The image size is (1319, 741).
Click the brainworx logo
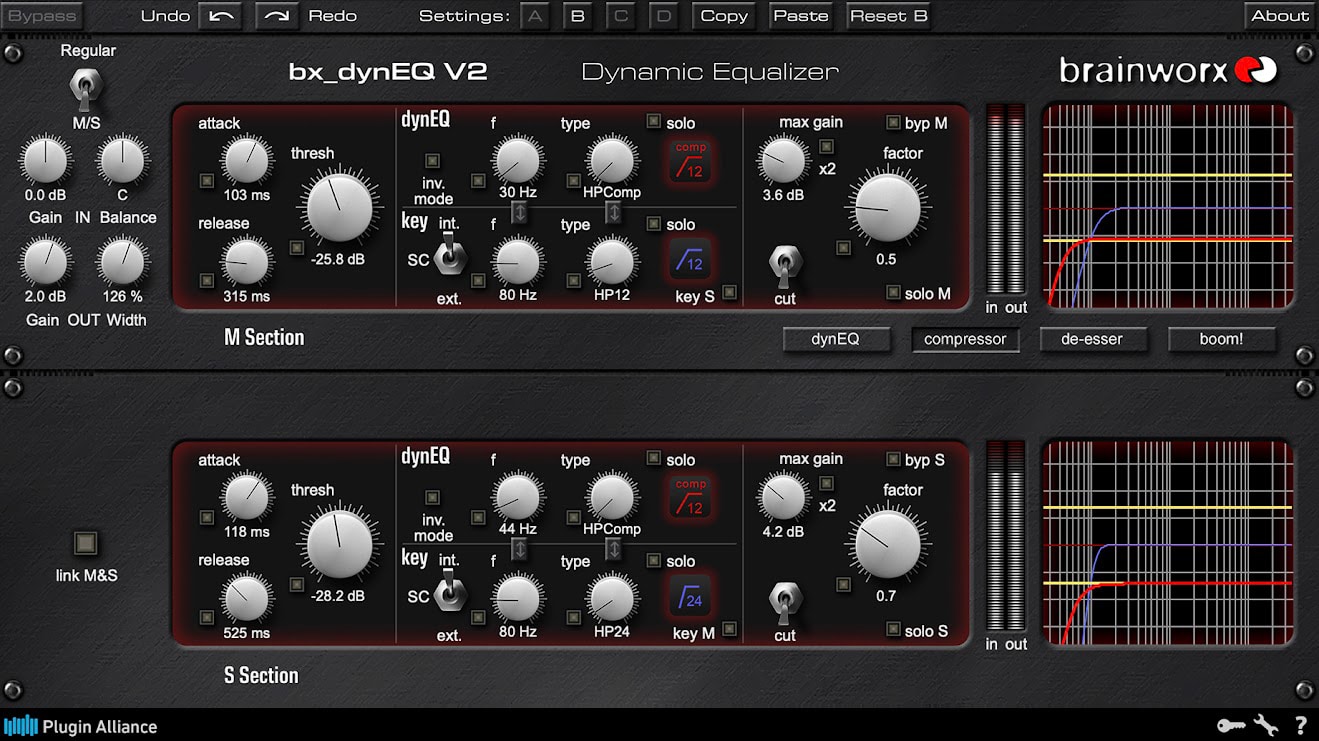tap(1168, 70)
